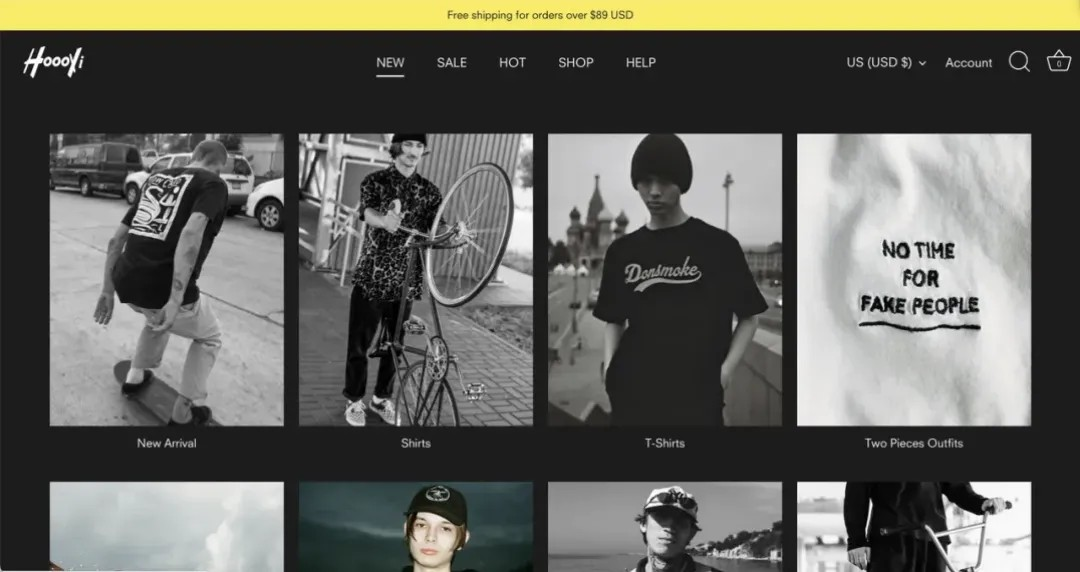Viewport: 1080px width, 572px height.
Task: Go to the HELP menu
Action: tap(641, 63)
